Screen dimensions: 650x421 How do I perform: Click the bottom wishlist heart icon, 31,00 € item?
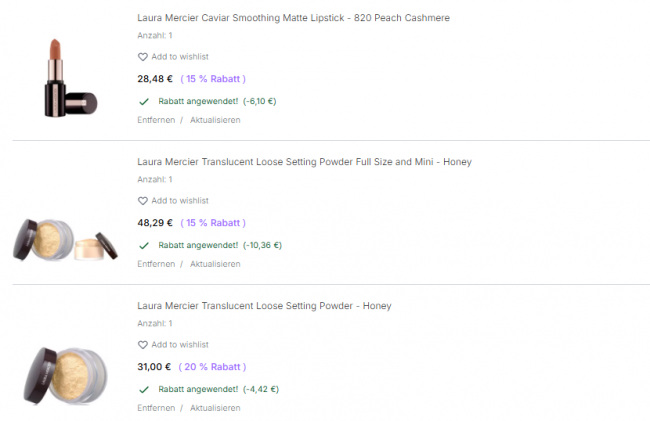click(x=143, y=345)
